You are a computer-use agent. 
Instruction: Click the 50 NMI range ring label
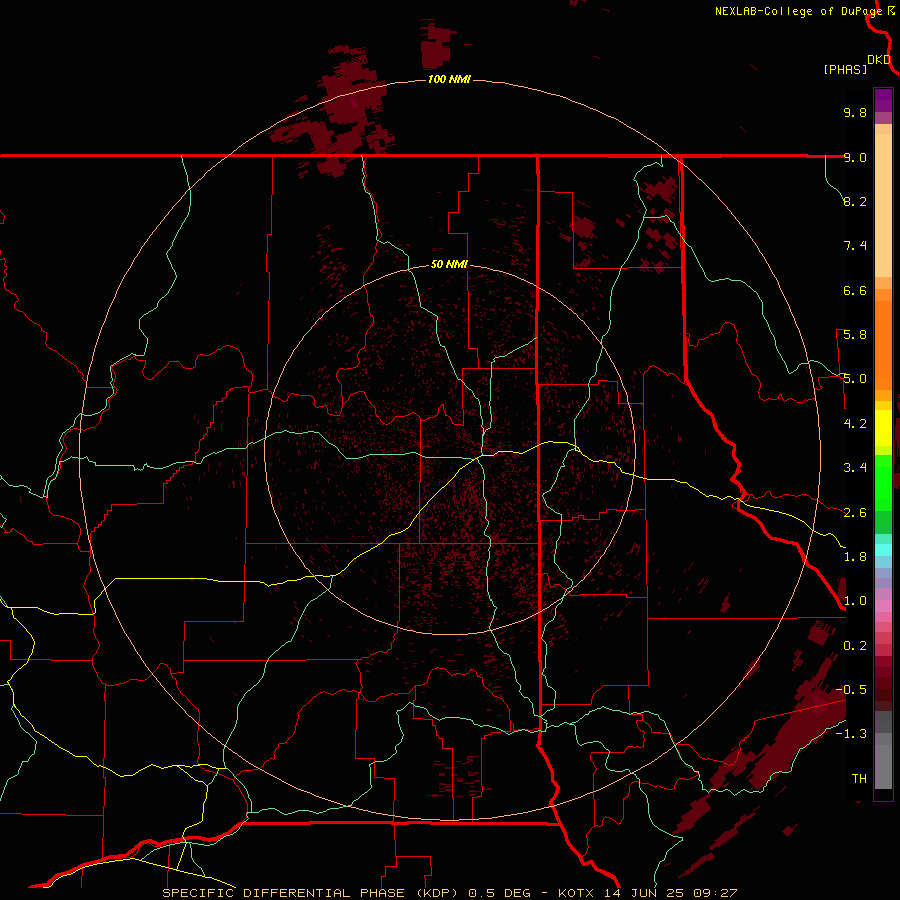click(x=449, y=264)
